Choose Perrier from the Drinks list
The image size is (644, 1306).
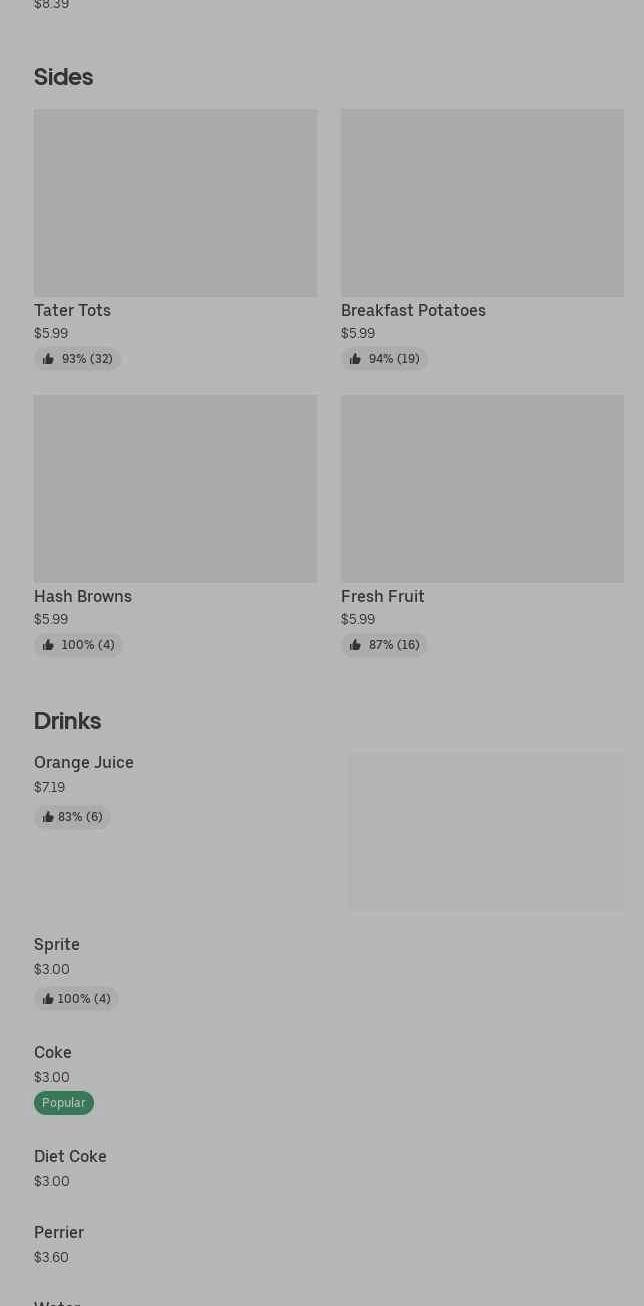pos(59,1233)
